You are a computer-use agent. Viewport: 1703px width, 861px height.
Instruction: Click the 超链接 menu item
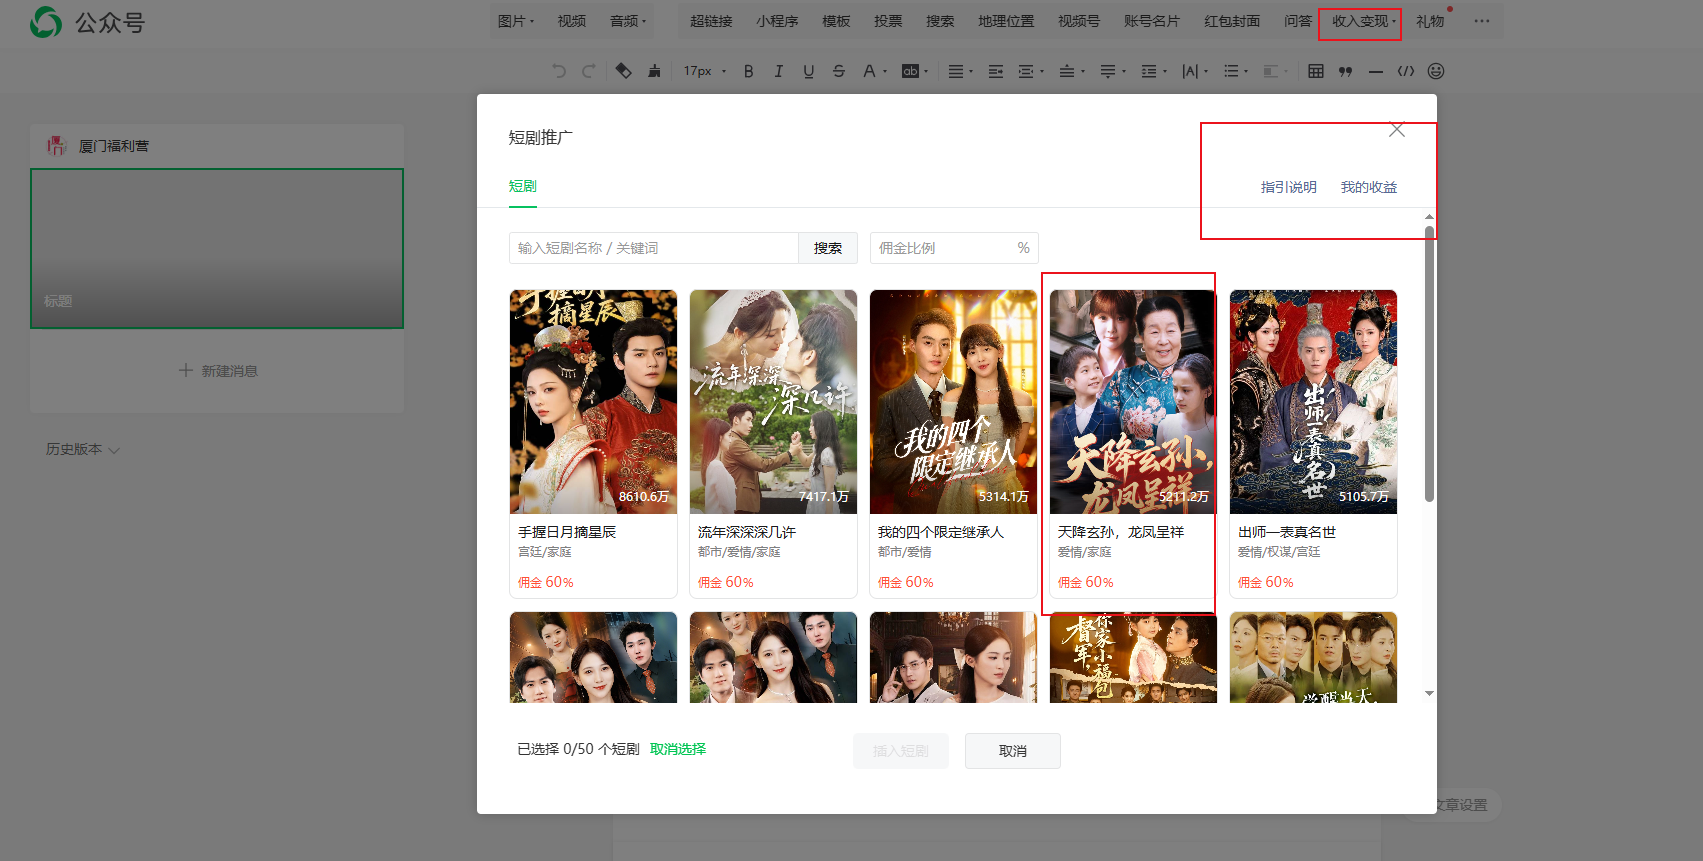coord(711,21)
